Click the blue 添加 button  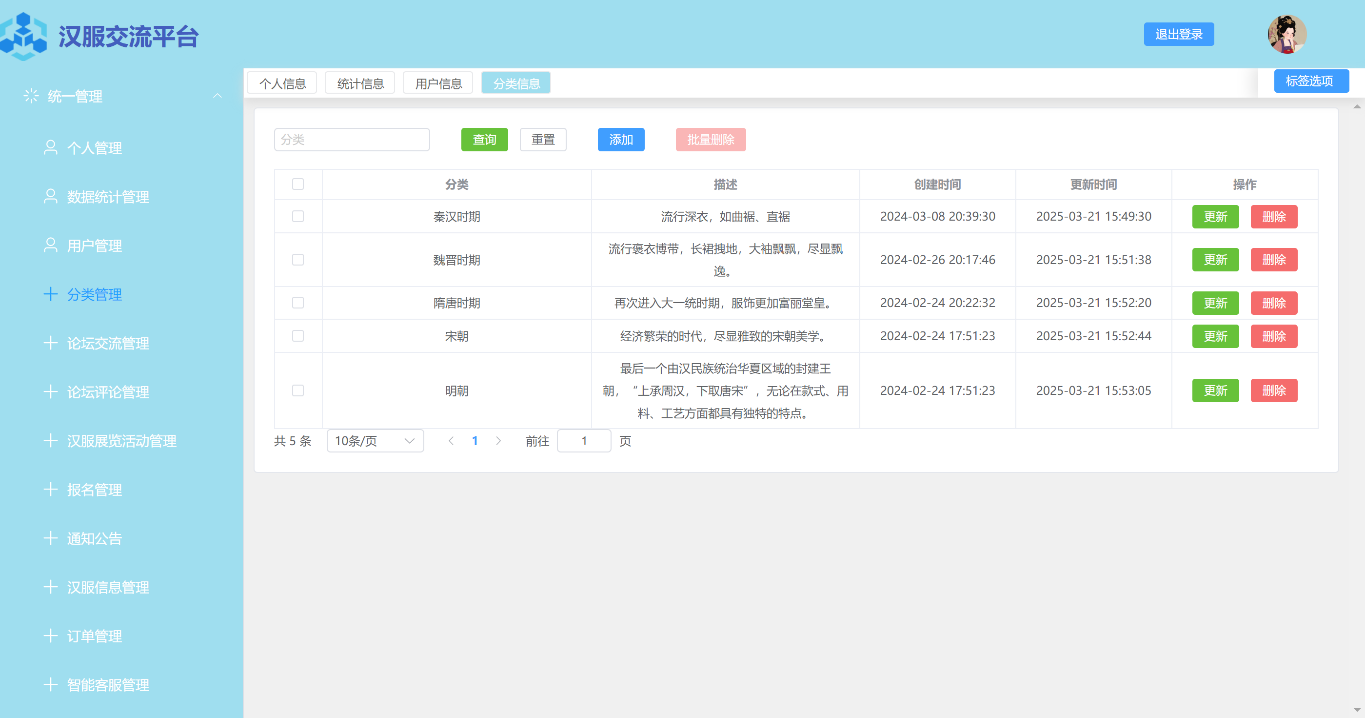click(x=621, y=140)
